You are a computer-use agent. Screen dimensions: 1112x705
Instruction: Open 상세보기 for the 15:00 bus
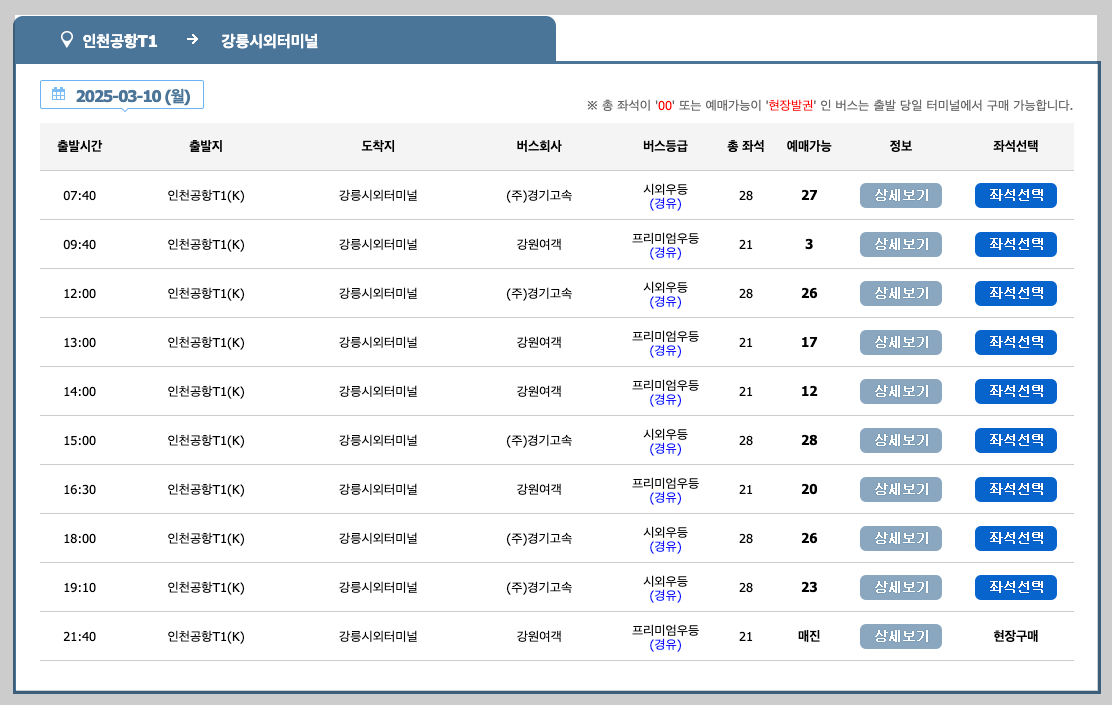coord(901,440)
